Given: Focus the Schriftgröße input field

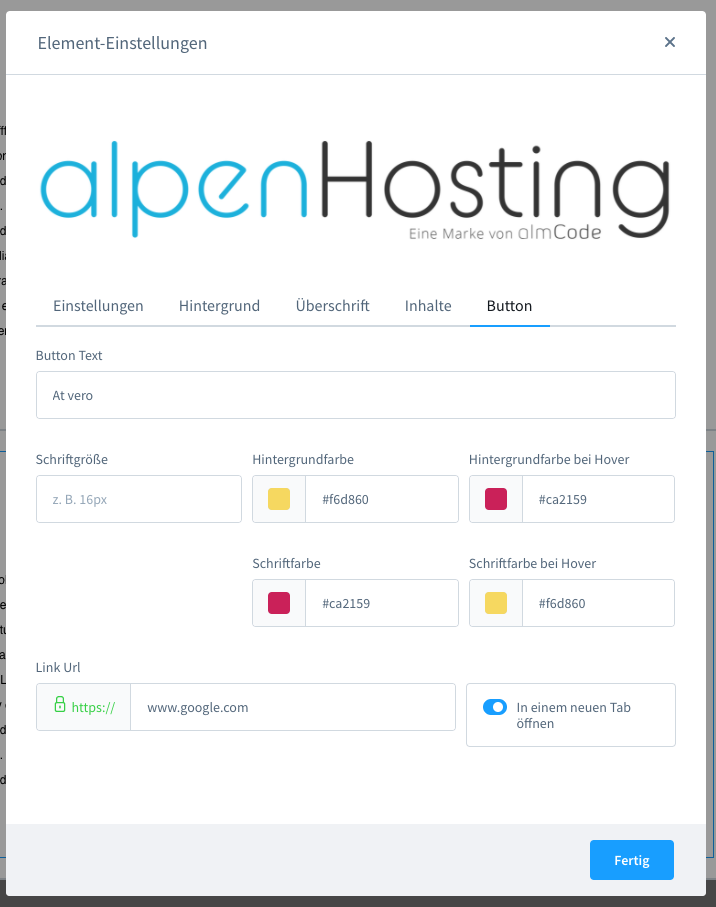Looking at the screenshot, I should click(x=139, y=499).
